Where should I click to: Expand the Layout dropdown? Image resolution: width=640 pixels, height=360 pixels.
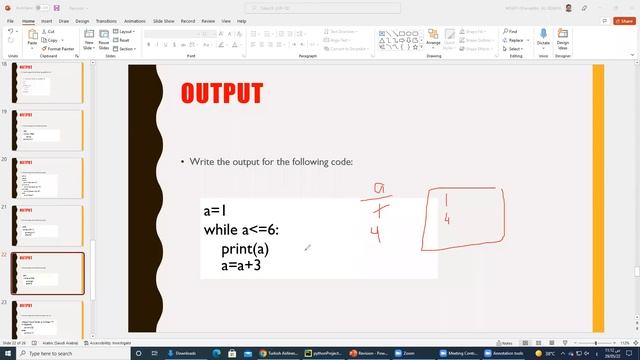124,31
